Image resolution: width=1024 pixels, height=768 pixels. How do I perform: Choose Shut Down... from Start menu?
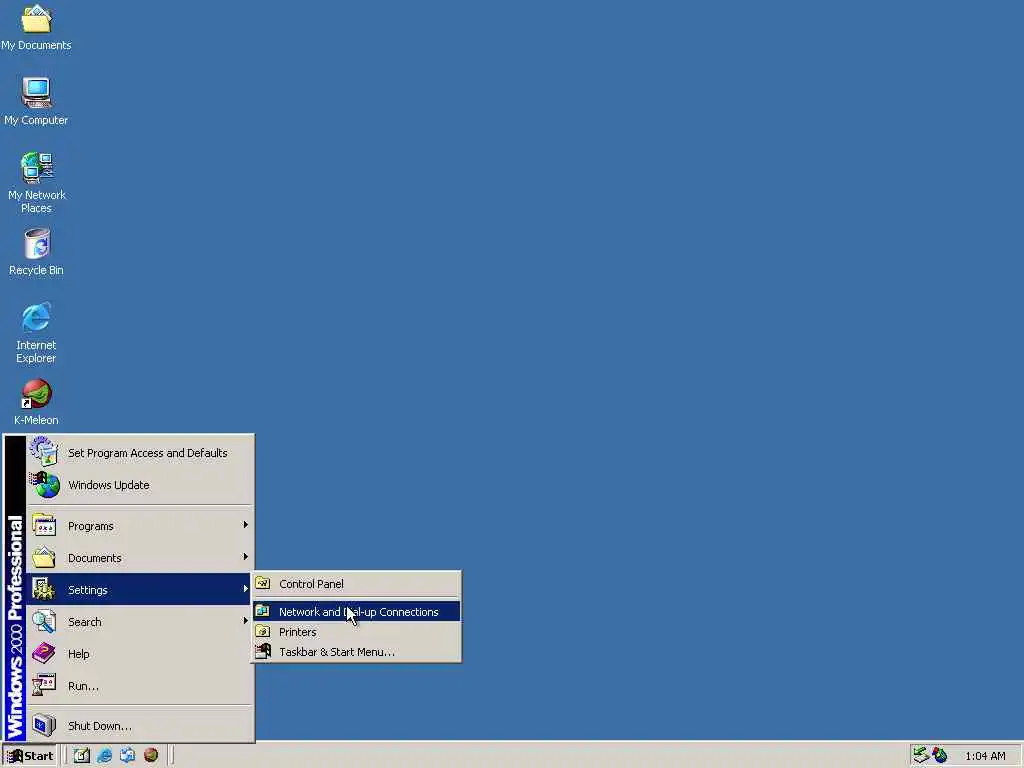(140, 726)
